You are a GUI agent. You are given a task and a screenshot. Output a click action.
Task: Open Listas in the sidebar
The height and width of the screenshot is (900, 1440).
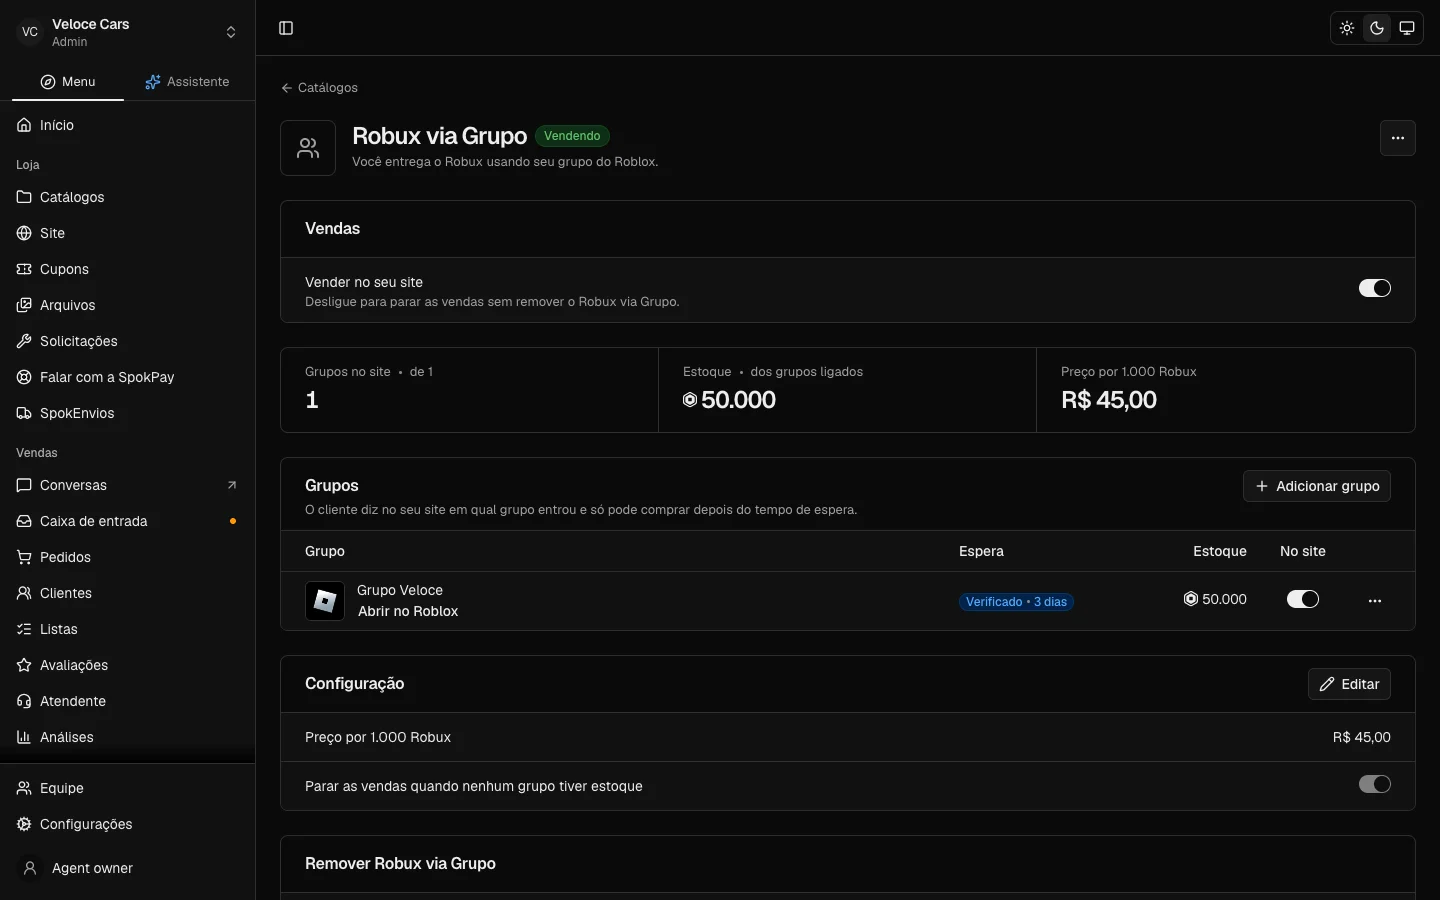pos(127,629)
